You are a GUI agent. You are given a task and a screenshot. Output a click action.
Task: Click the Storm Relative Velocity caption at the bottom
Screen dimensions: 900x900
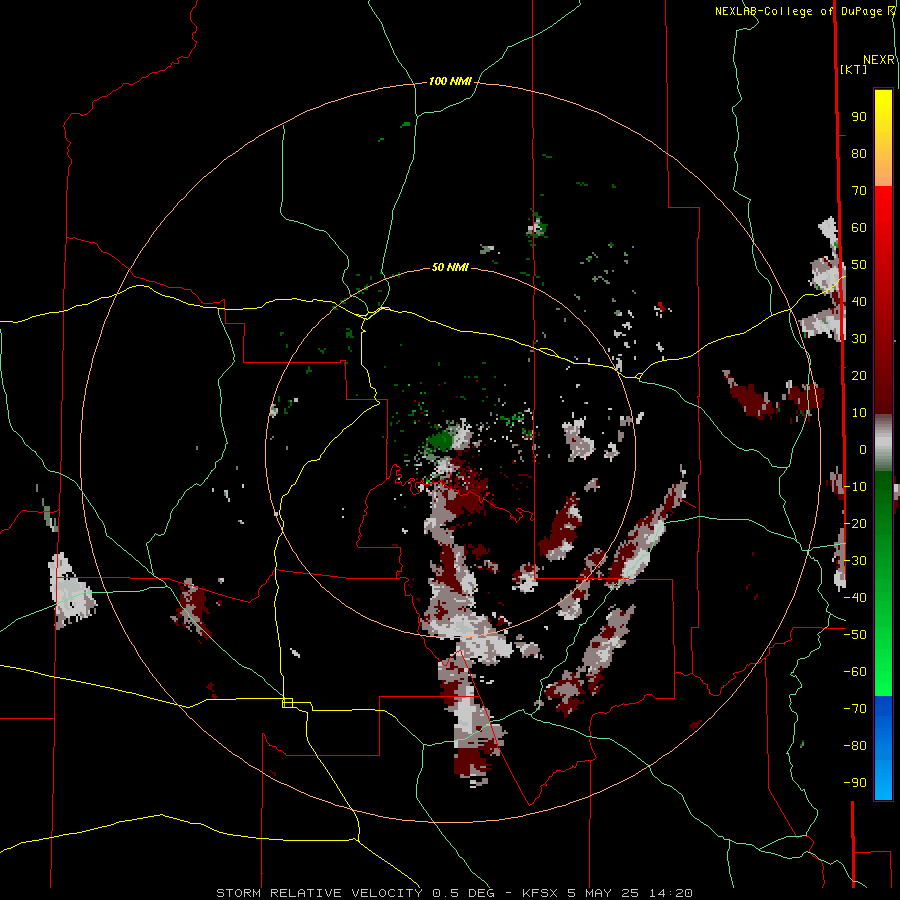454,893
